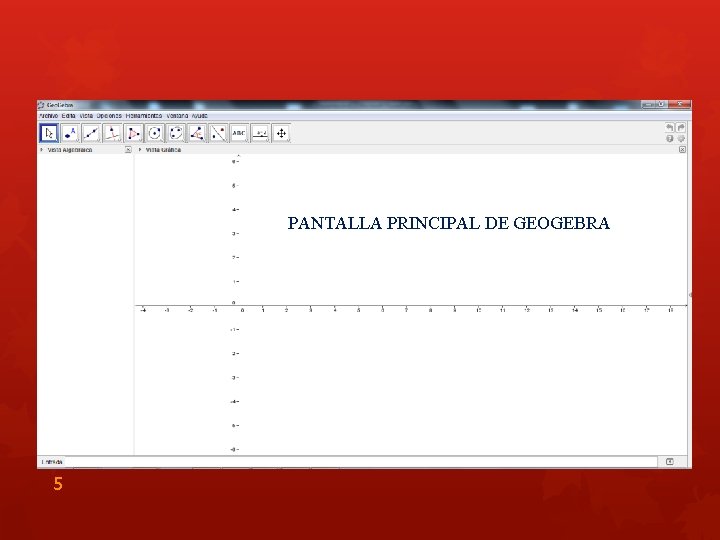Open the Ventana menu
The width and height of the screenshot is (720, 540).
pos(177,116)
